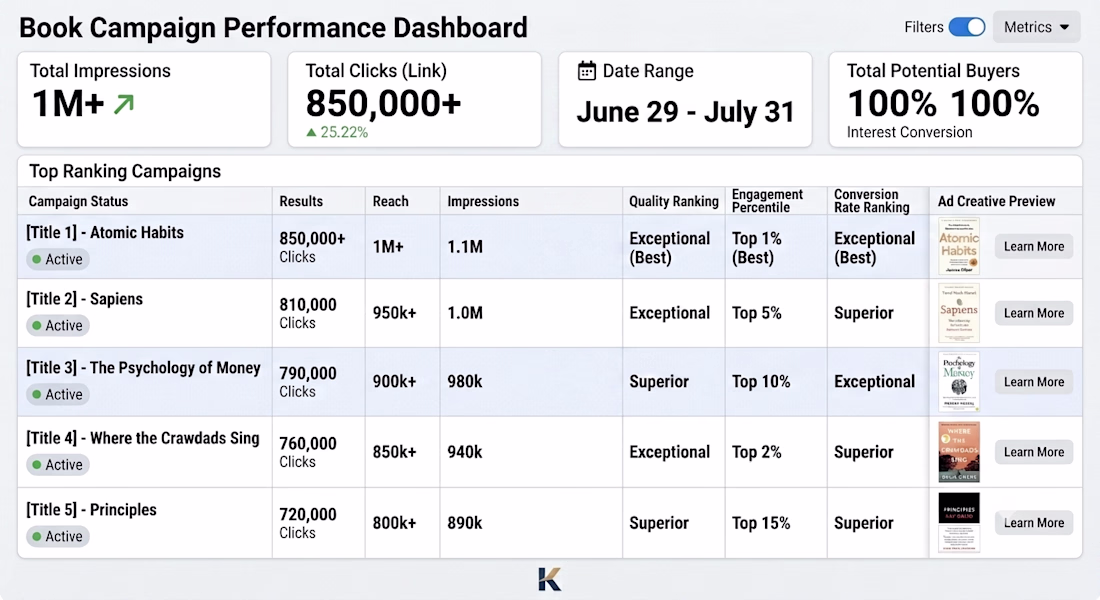This screenshot has width=1100, height=600.
Task: Click the Active badge under The Psychology of Money
Action: [x=58, y=394]
